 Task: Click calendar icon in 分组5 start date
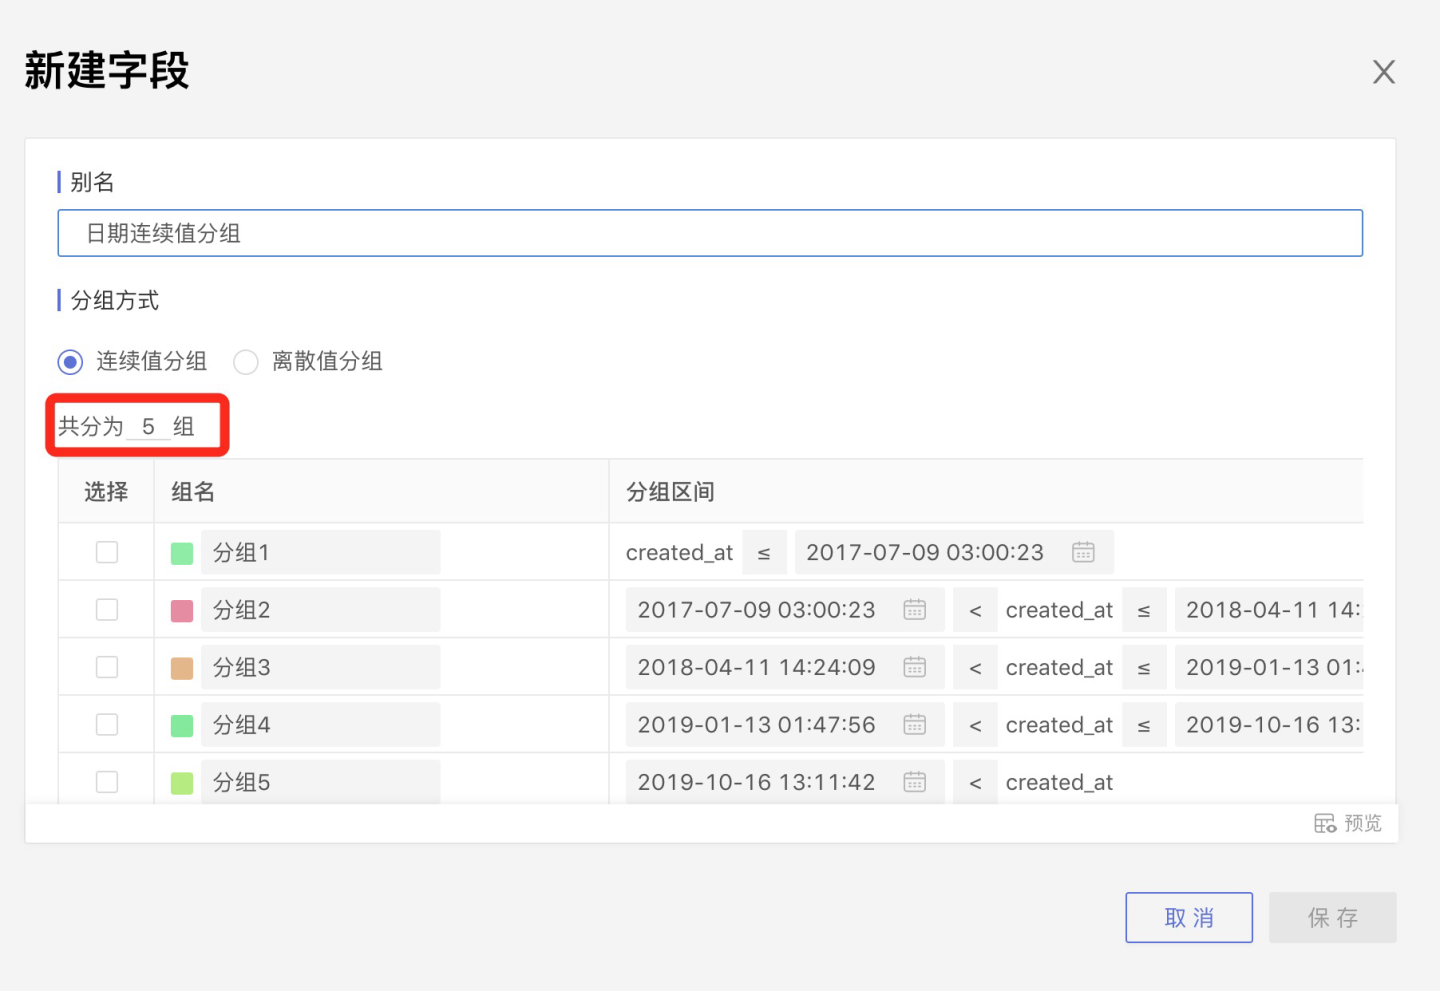click(914, 782)
